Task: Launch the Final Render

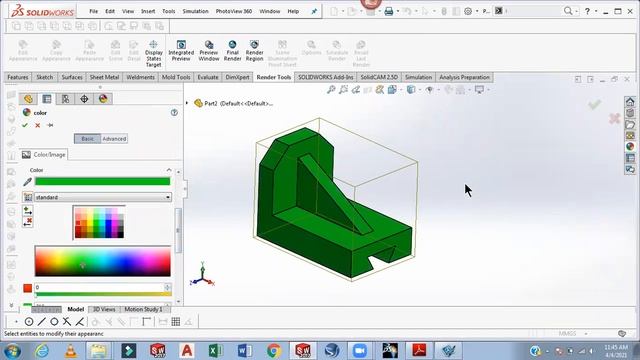Action: point(232,51)
